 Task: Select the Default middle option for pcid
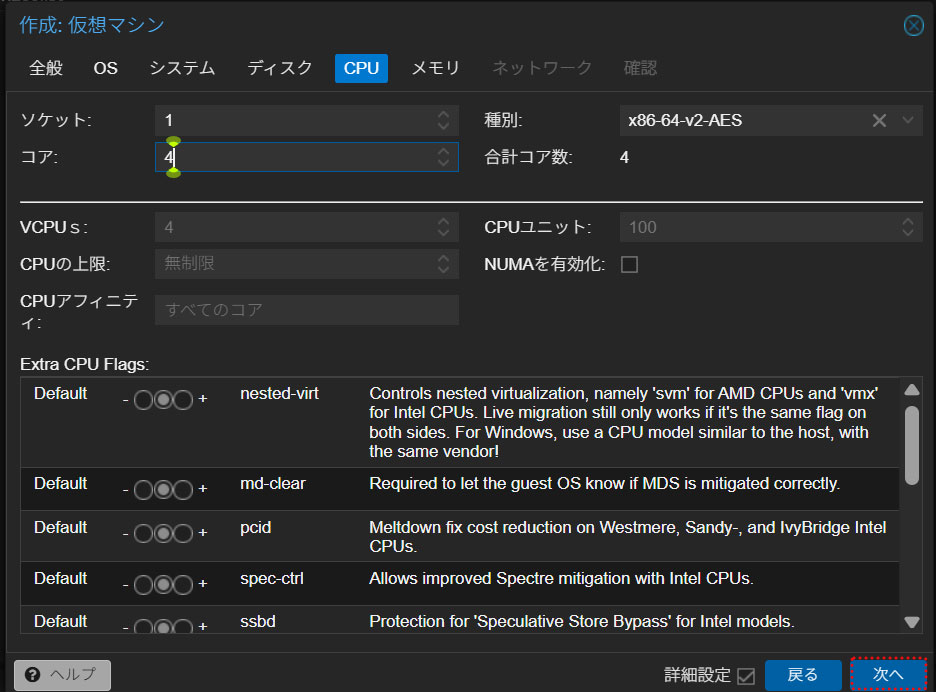(x=162, y=534)
